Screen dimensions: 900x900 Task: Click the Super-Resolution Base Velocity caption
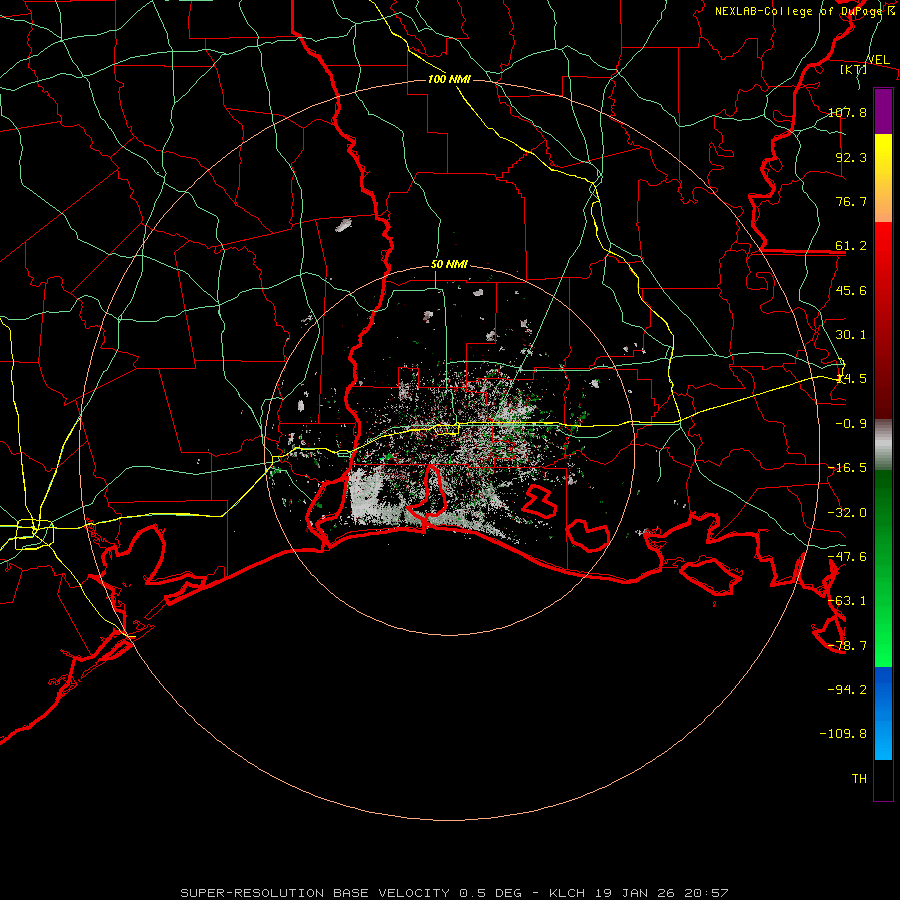pos(454,893)
